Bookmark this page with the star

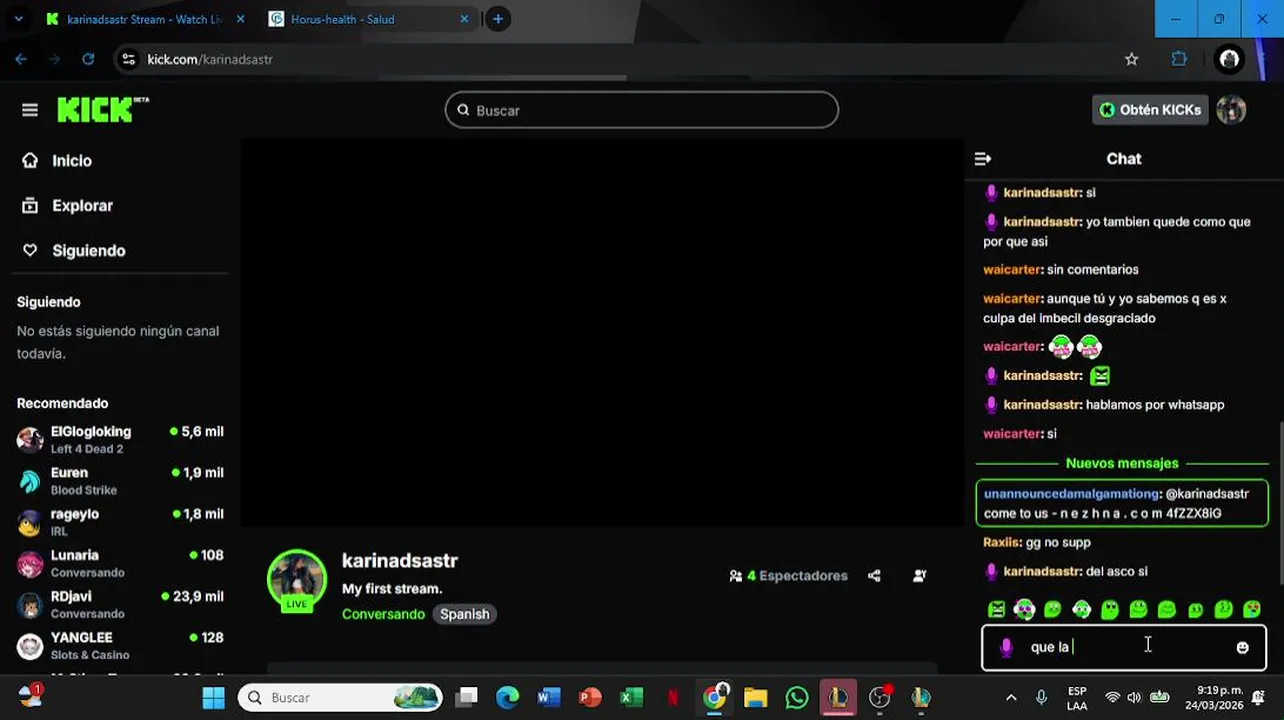(1131, 59)
